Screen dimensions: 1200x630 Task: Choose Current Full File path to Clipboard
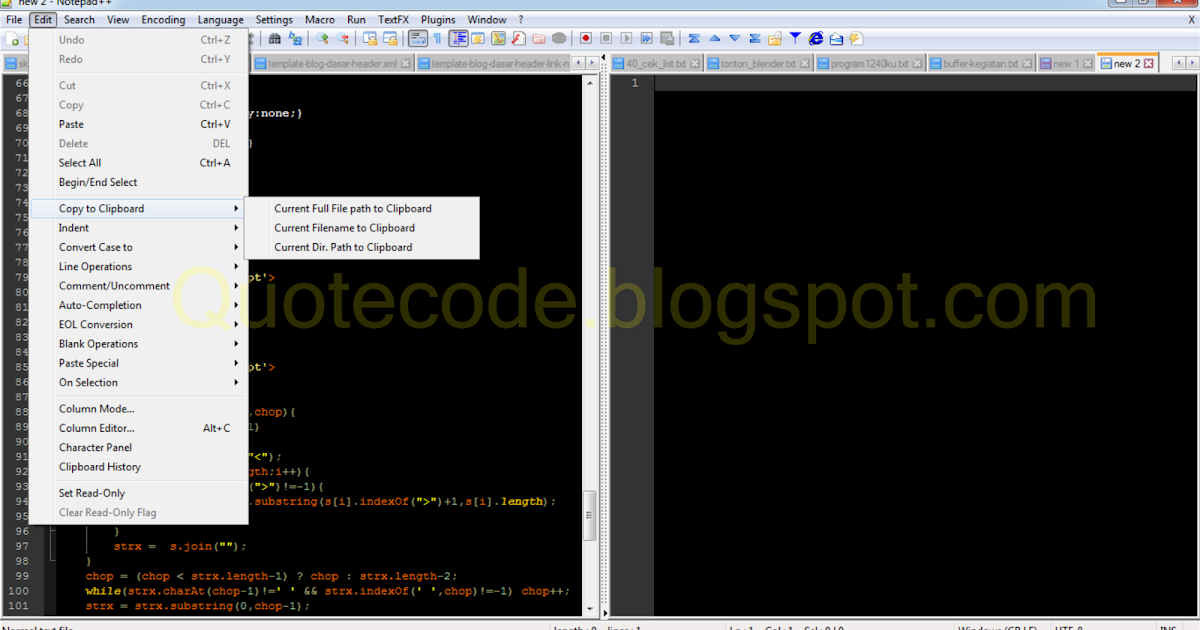tap(363, 209)
